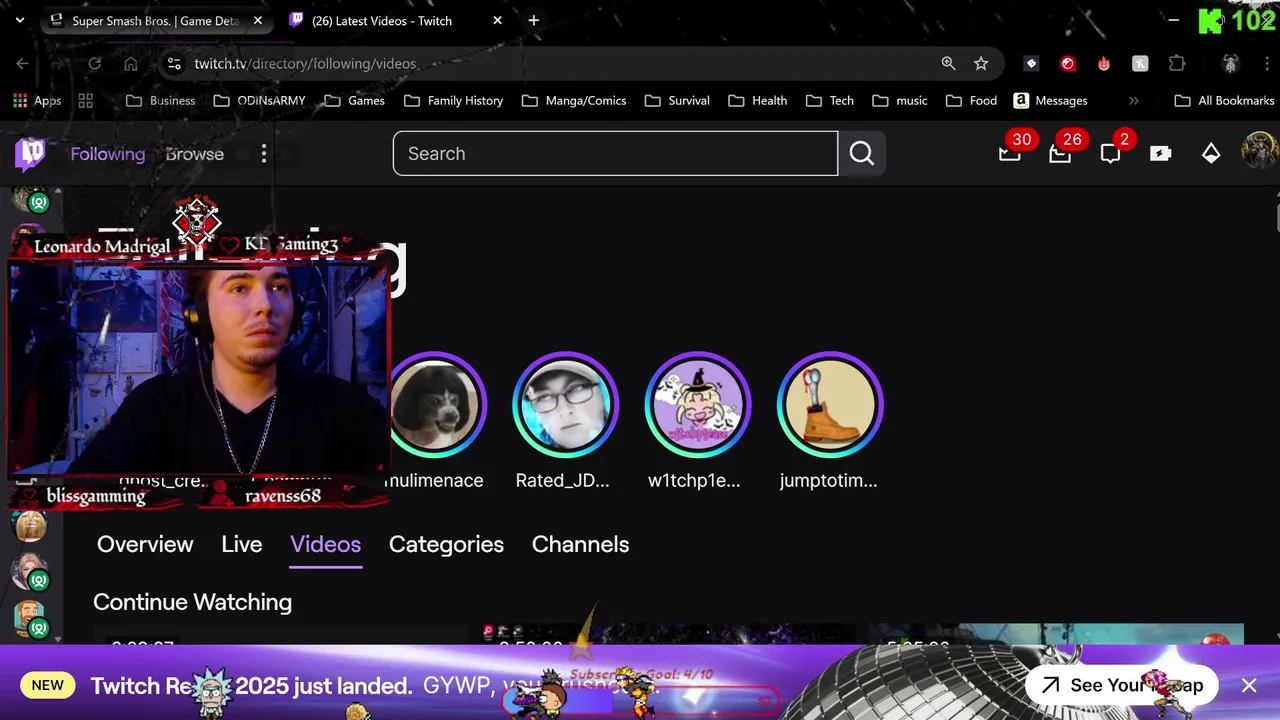
Task: Dismiss the Twitch Recap banner
Action: tap(1249, 685)
